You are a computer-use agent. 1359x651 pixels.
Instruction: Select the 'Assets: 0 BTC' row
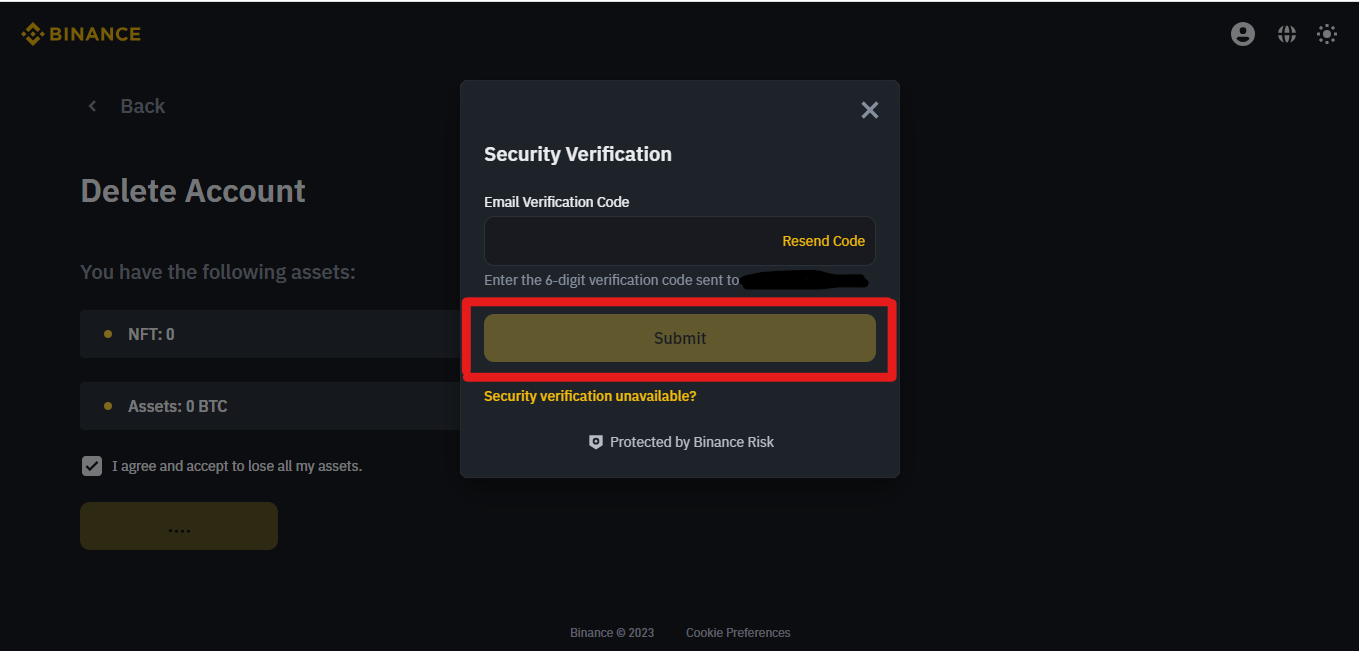click(x=270, y=406)
